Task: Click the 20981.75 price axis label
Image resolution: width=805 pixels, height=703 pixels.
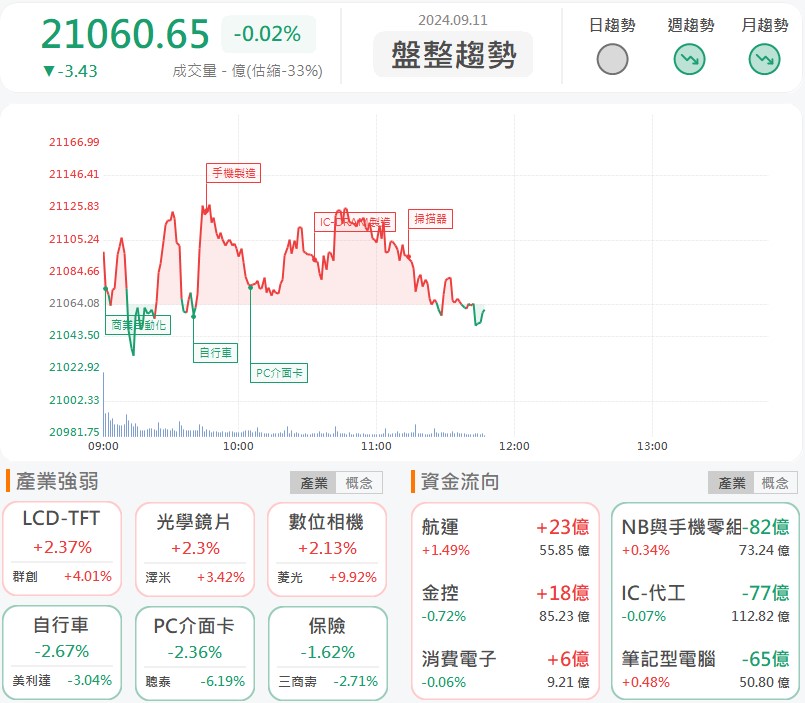Action: (x=74, y=432)
